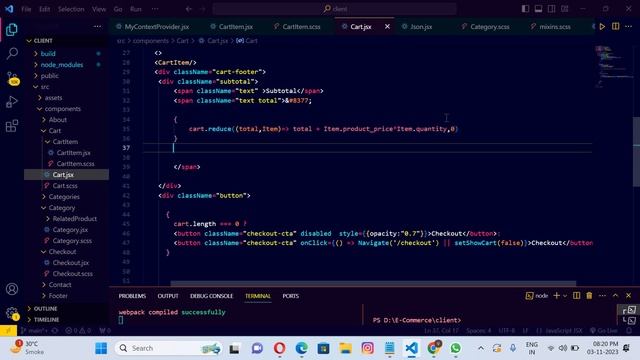Screen dimensions: 640x360
Task: Toggle the primary side bar layout icon
Action: [x=525, y=9]
